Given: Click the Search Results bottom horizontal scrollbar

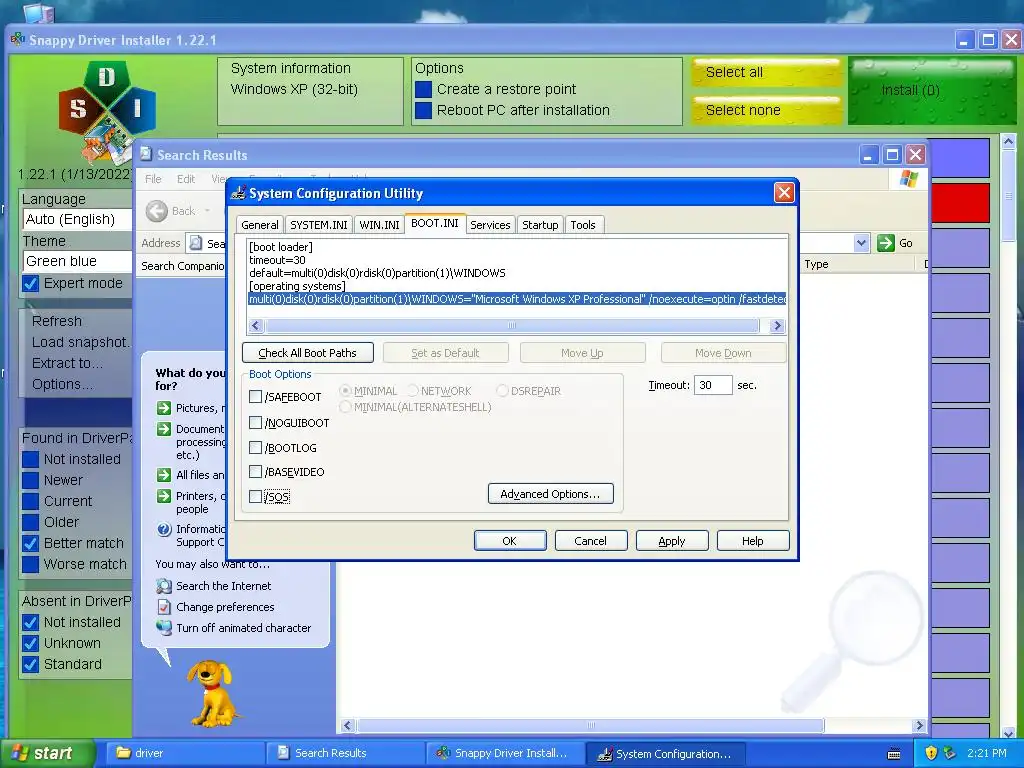Looking at the screenshot, I should coord(590,725).
